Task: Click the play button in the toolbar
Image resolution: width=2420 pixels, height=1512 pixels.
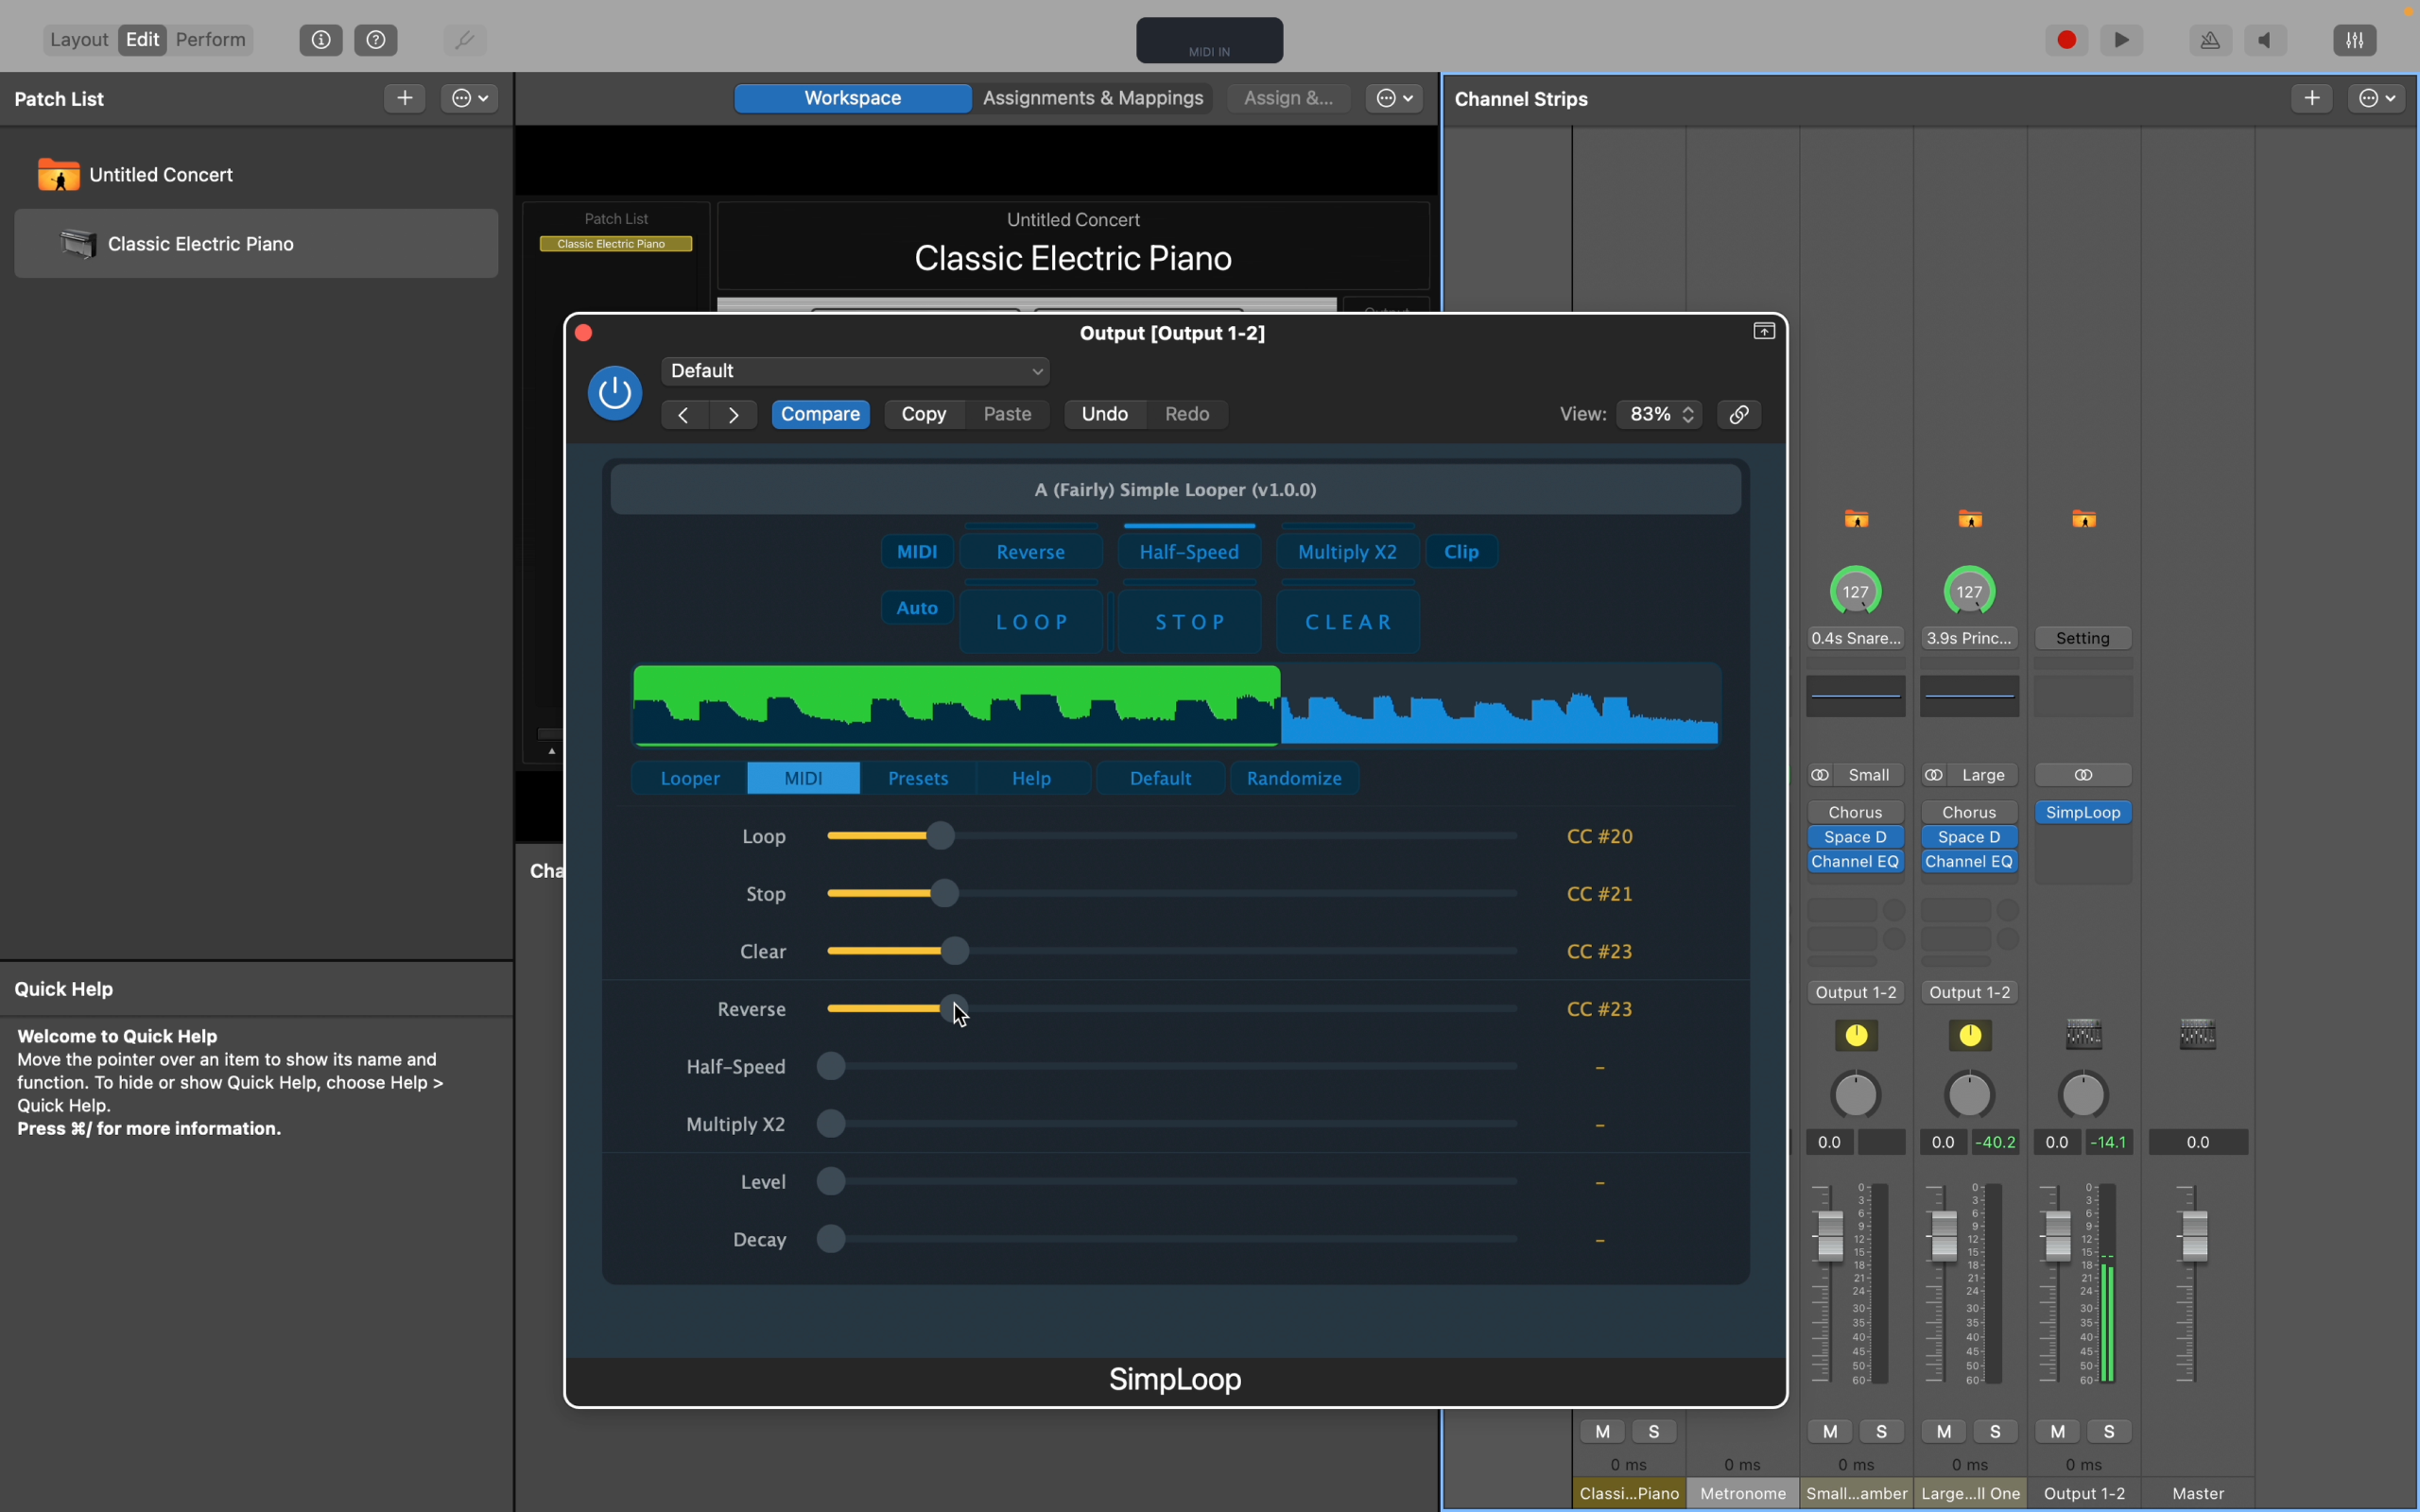Action: [2122, 40]
